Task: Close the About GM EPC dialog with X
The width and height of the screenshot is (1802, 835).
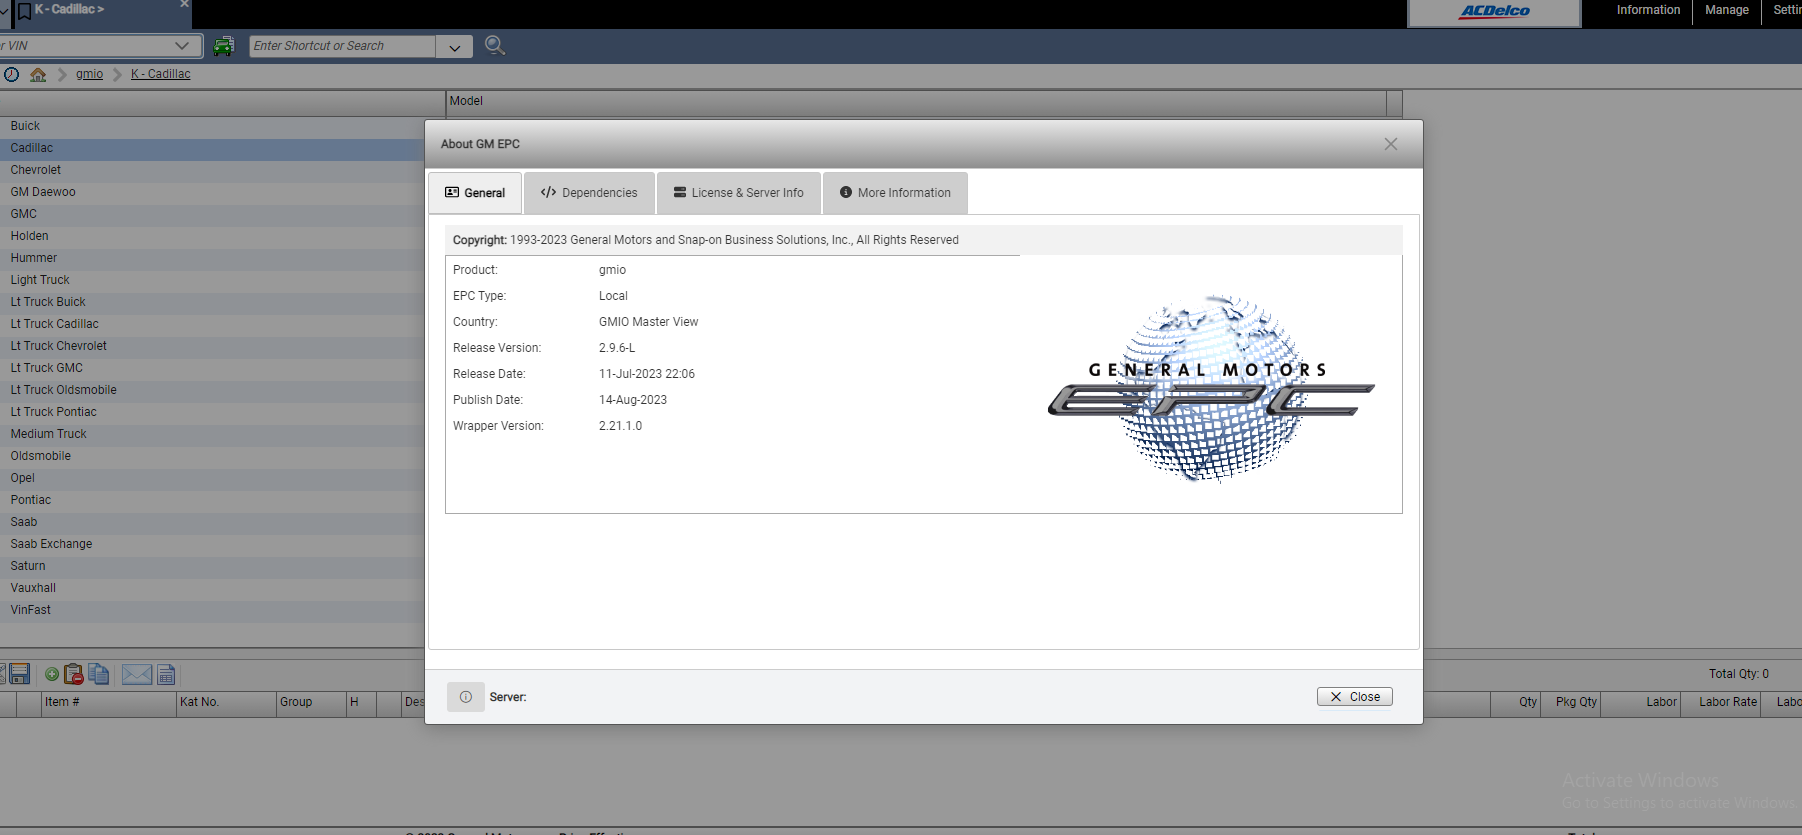Action: 1391,144
